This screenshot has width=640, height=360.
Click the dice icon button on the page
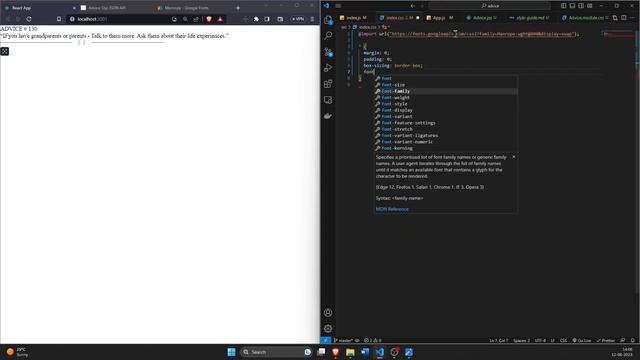[x=4, y=51]
